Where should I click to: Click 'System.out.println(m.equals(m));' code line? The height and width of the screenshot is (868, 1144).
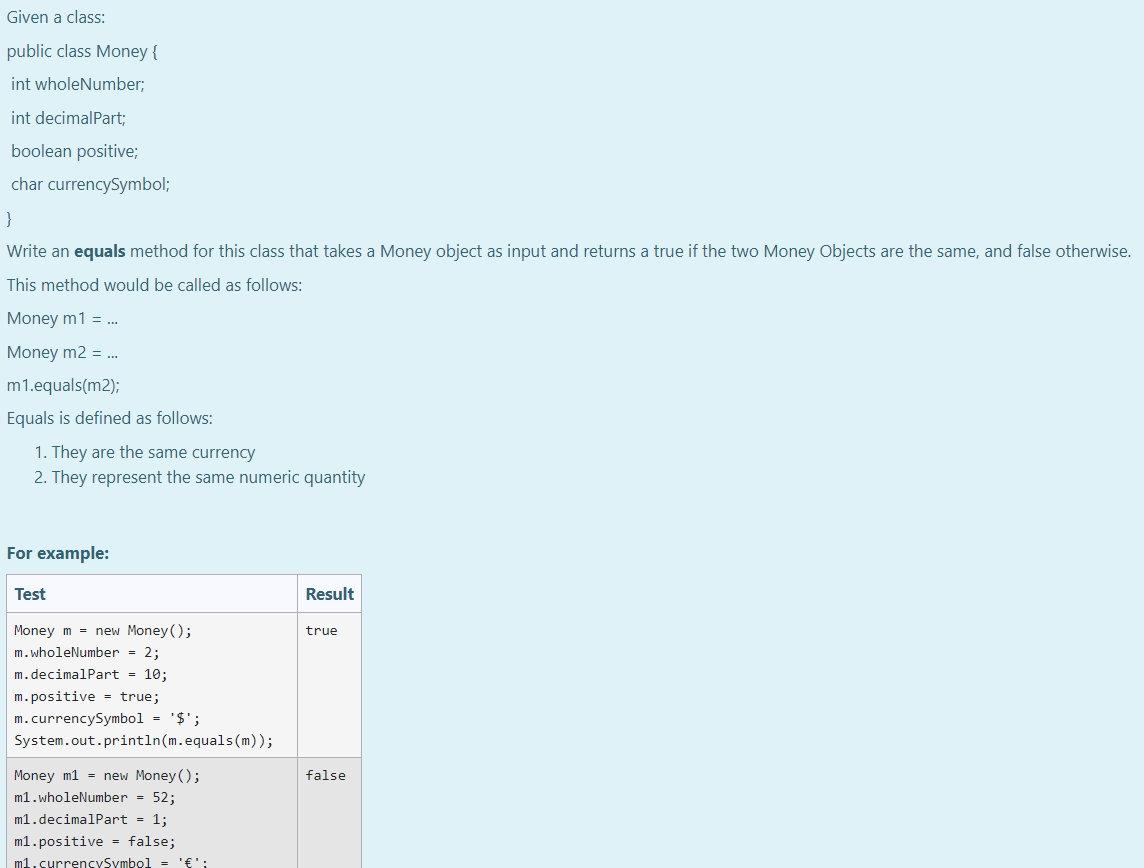(144, 740)
